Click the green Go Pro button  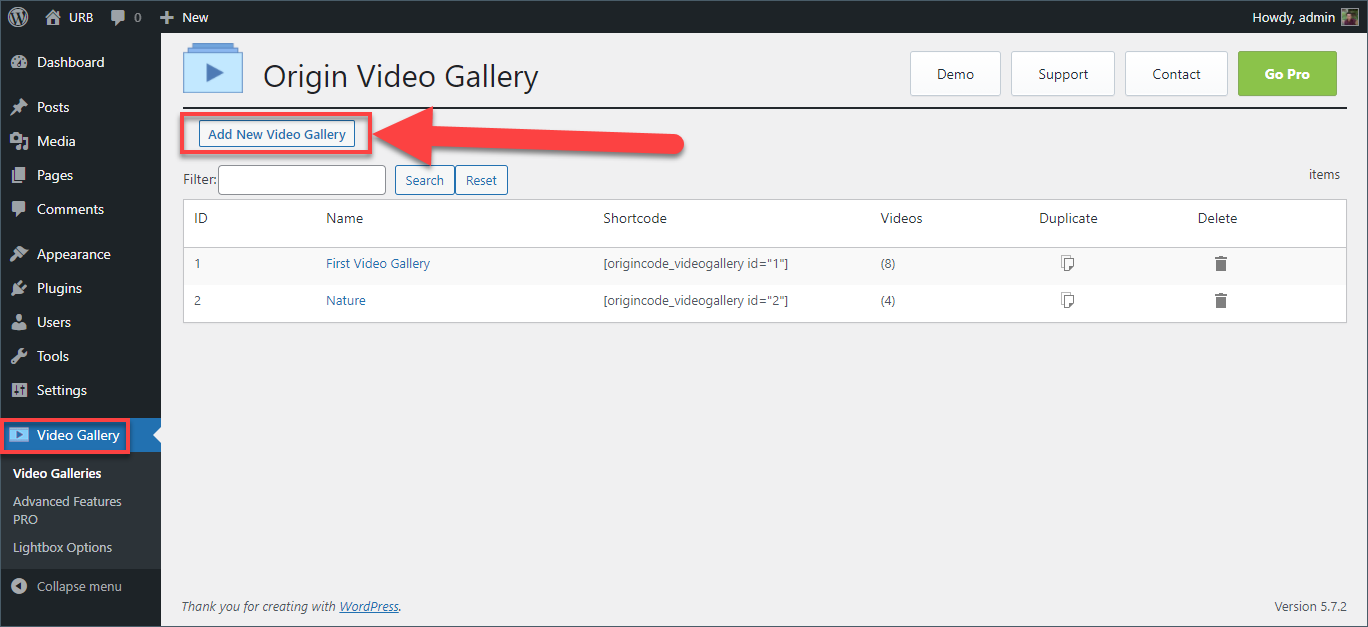[1287, 74]
